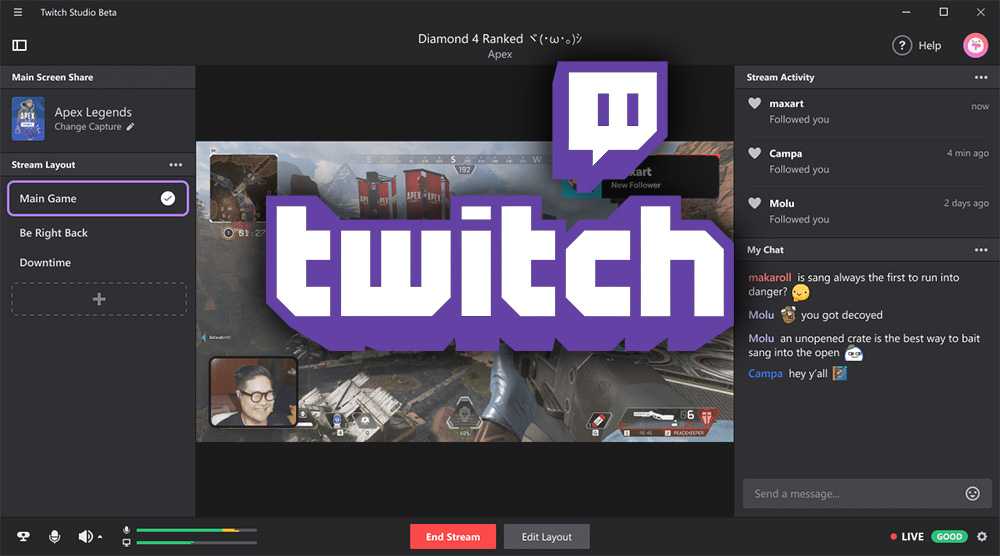Click the Apex Legends capture thumbnail
The image size is (1000, 556).
[28, 119]
